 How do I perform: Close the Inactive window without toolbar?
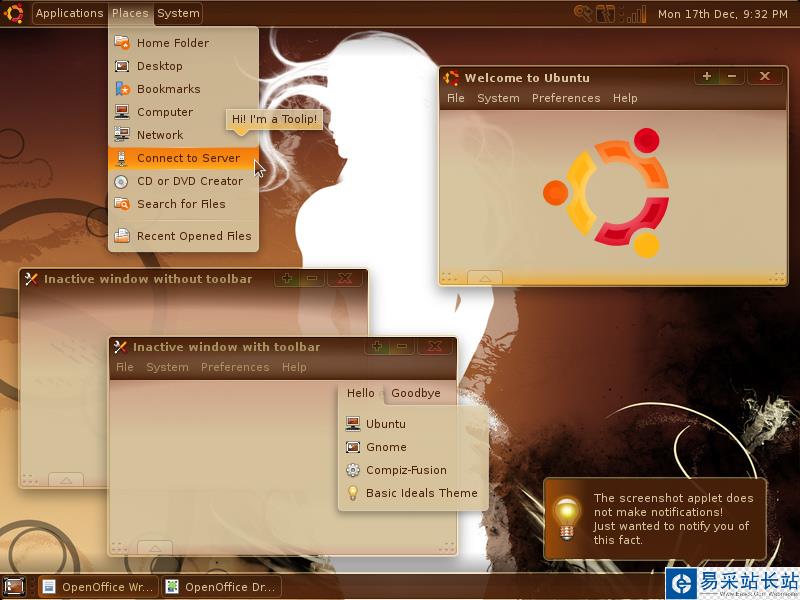point(345,279)
